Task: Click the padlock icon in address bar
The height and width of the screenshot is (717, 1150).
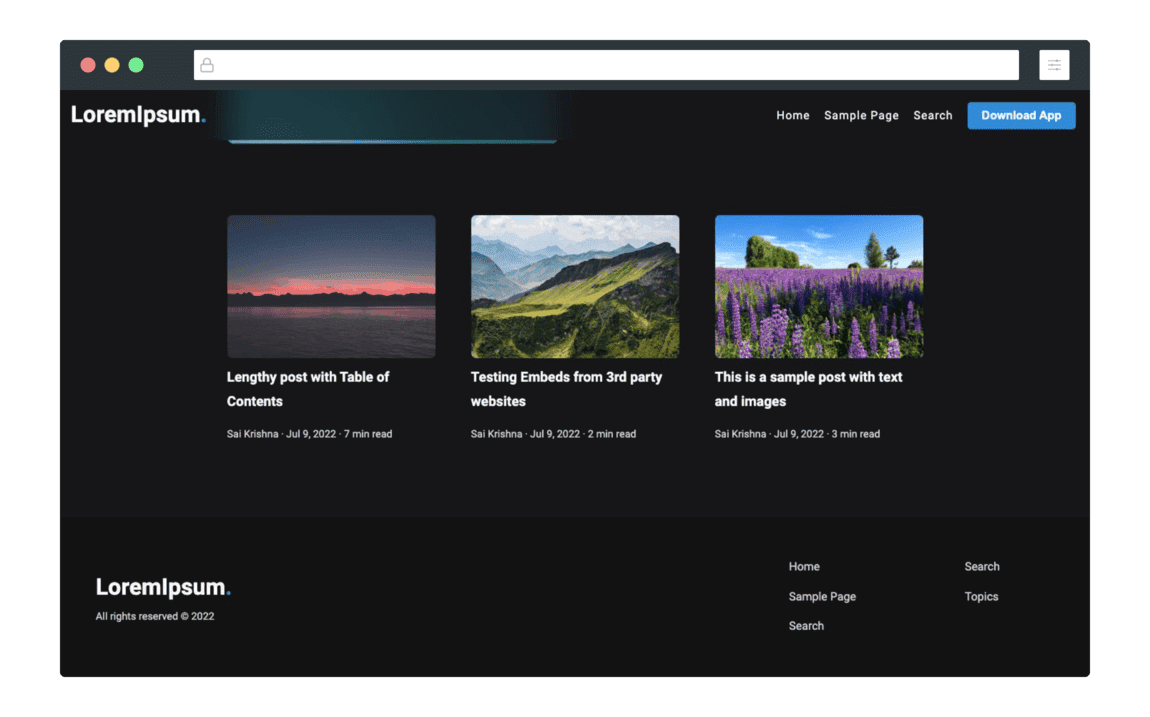Action: coord(207,65)
